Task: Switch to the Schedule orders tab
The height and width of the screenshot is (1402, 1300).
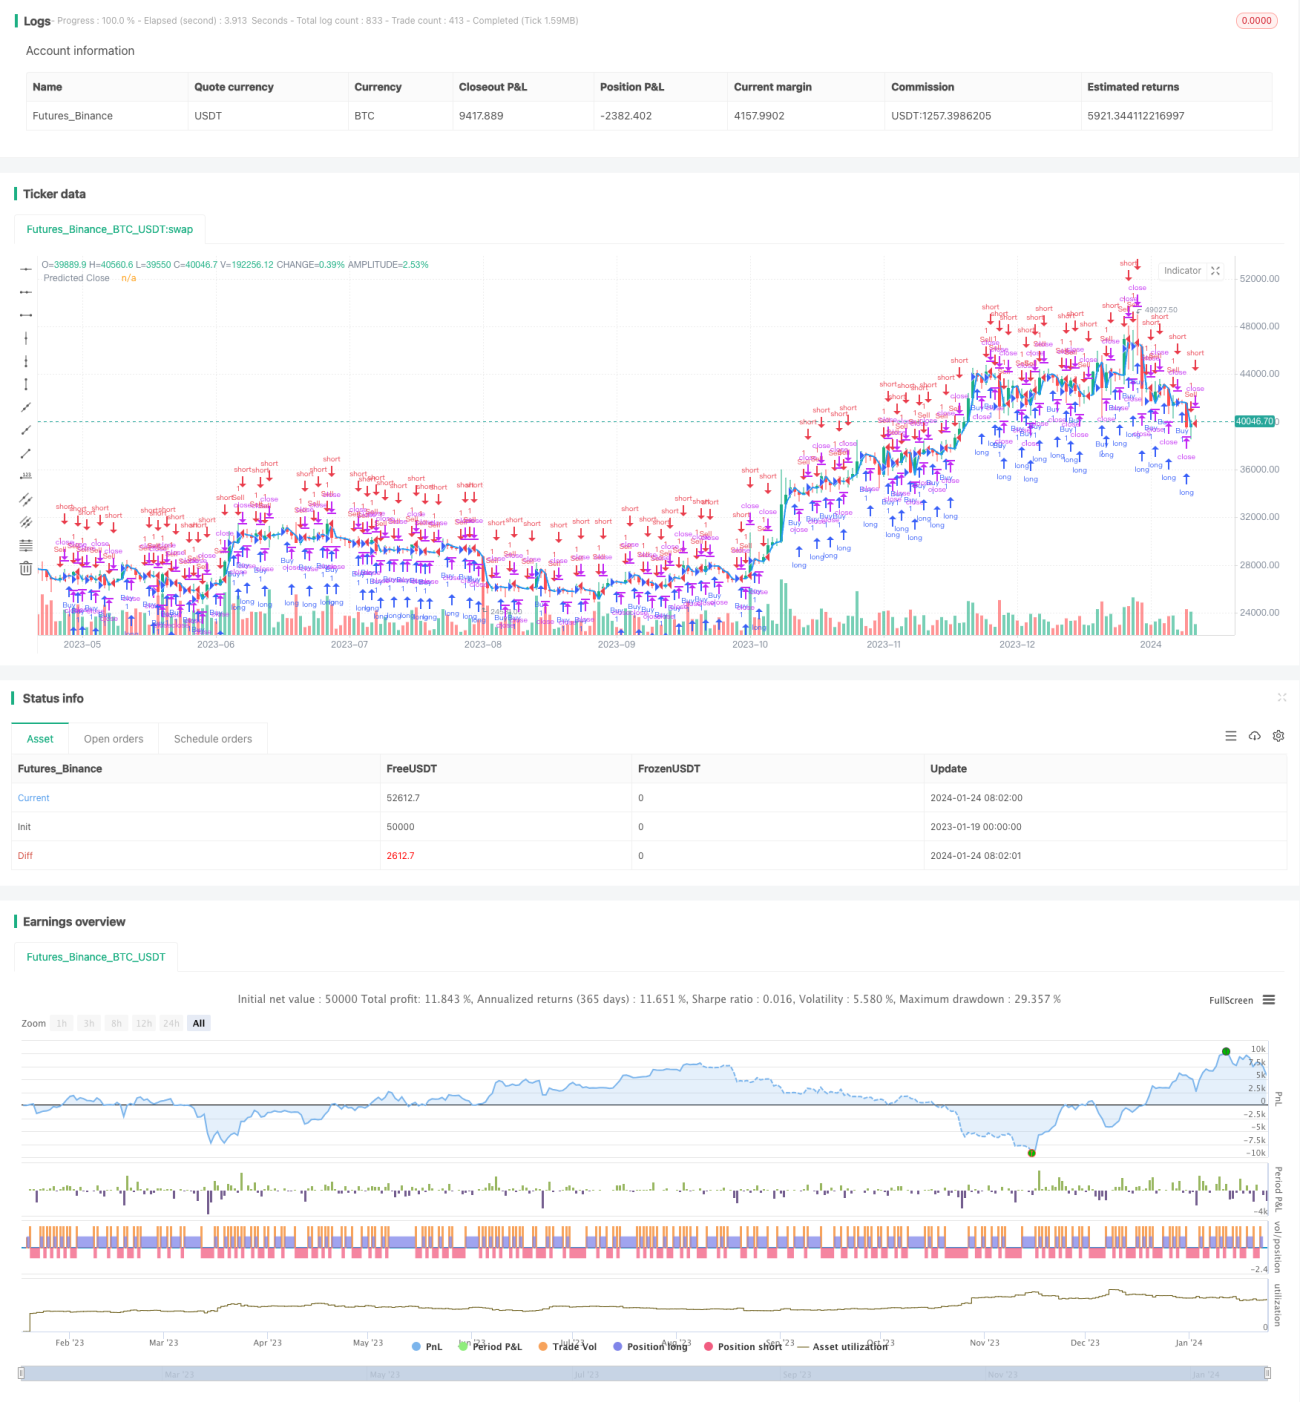Action: [213, 739]
